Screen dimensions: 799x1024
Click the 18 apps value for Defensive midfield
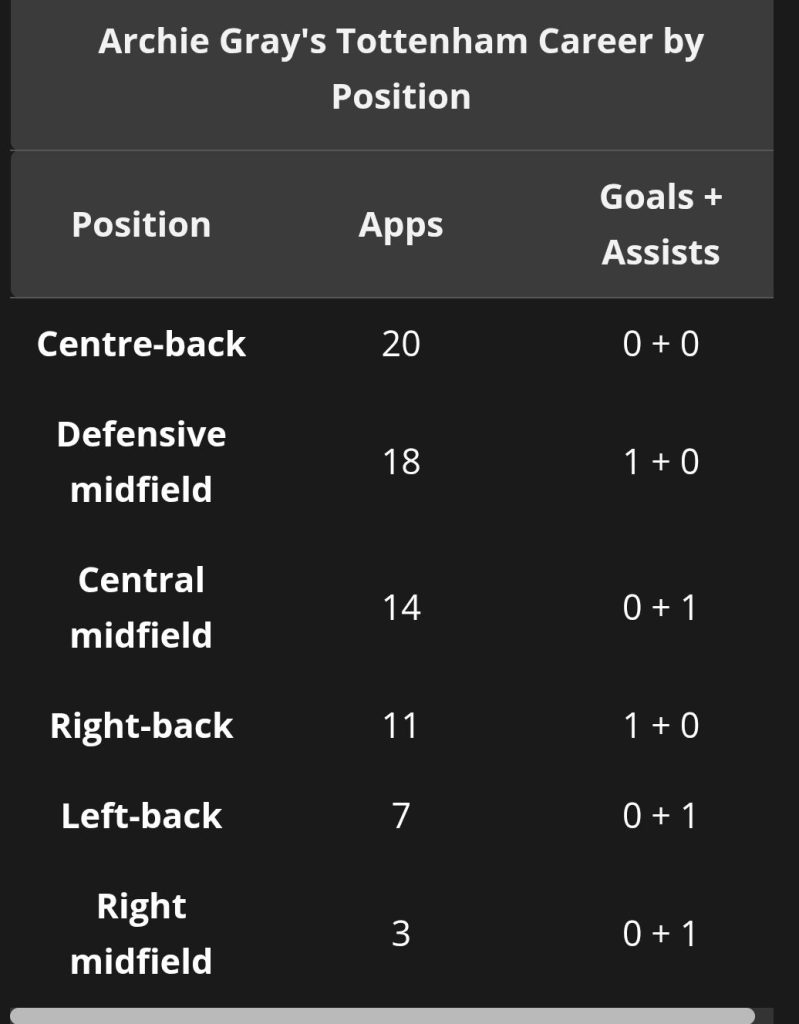pyautogui.click(x=401, y=462)
